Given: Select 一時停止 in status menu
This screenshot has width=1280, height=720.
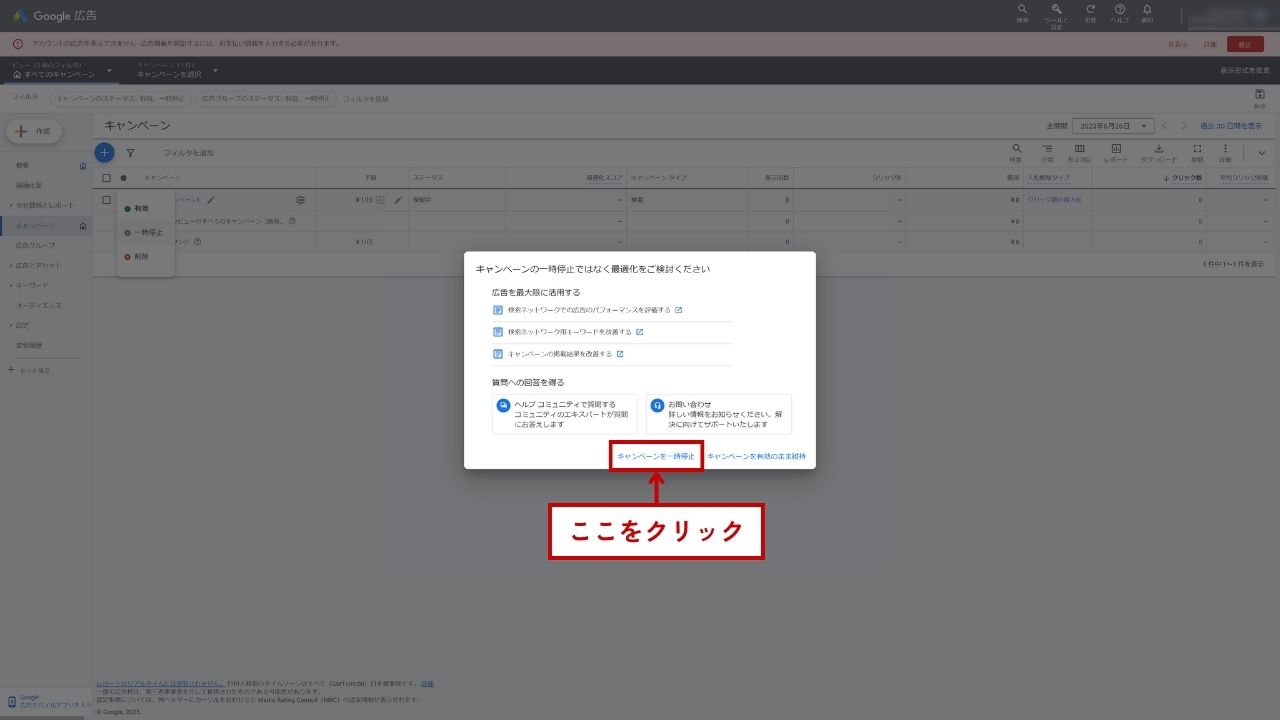Looking at the screenshot, I should coord(145,232).
